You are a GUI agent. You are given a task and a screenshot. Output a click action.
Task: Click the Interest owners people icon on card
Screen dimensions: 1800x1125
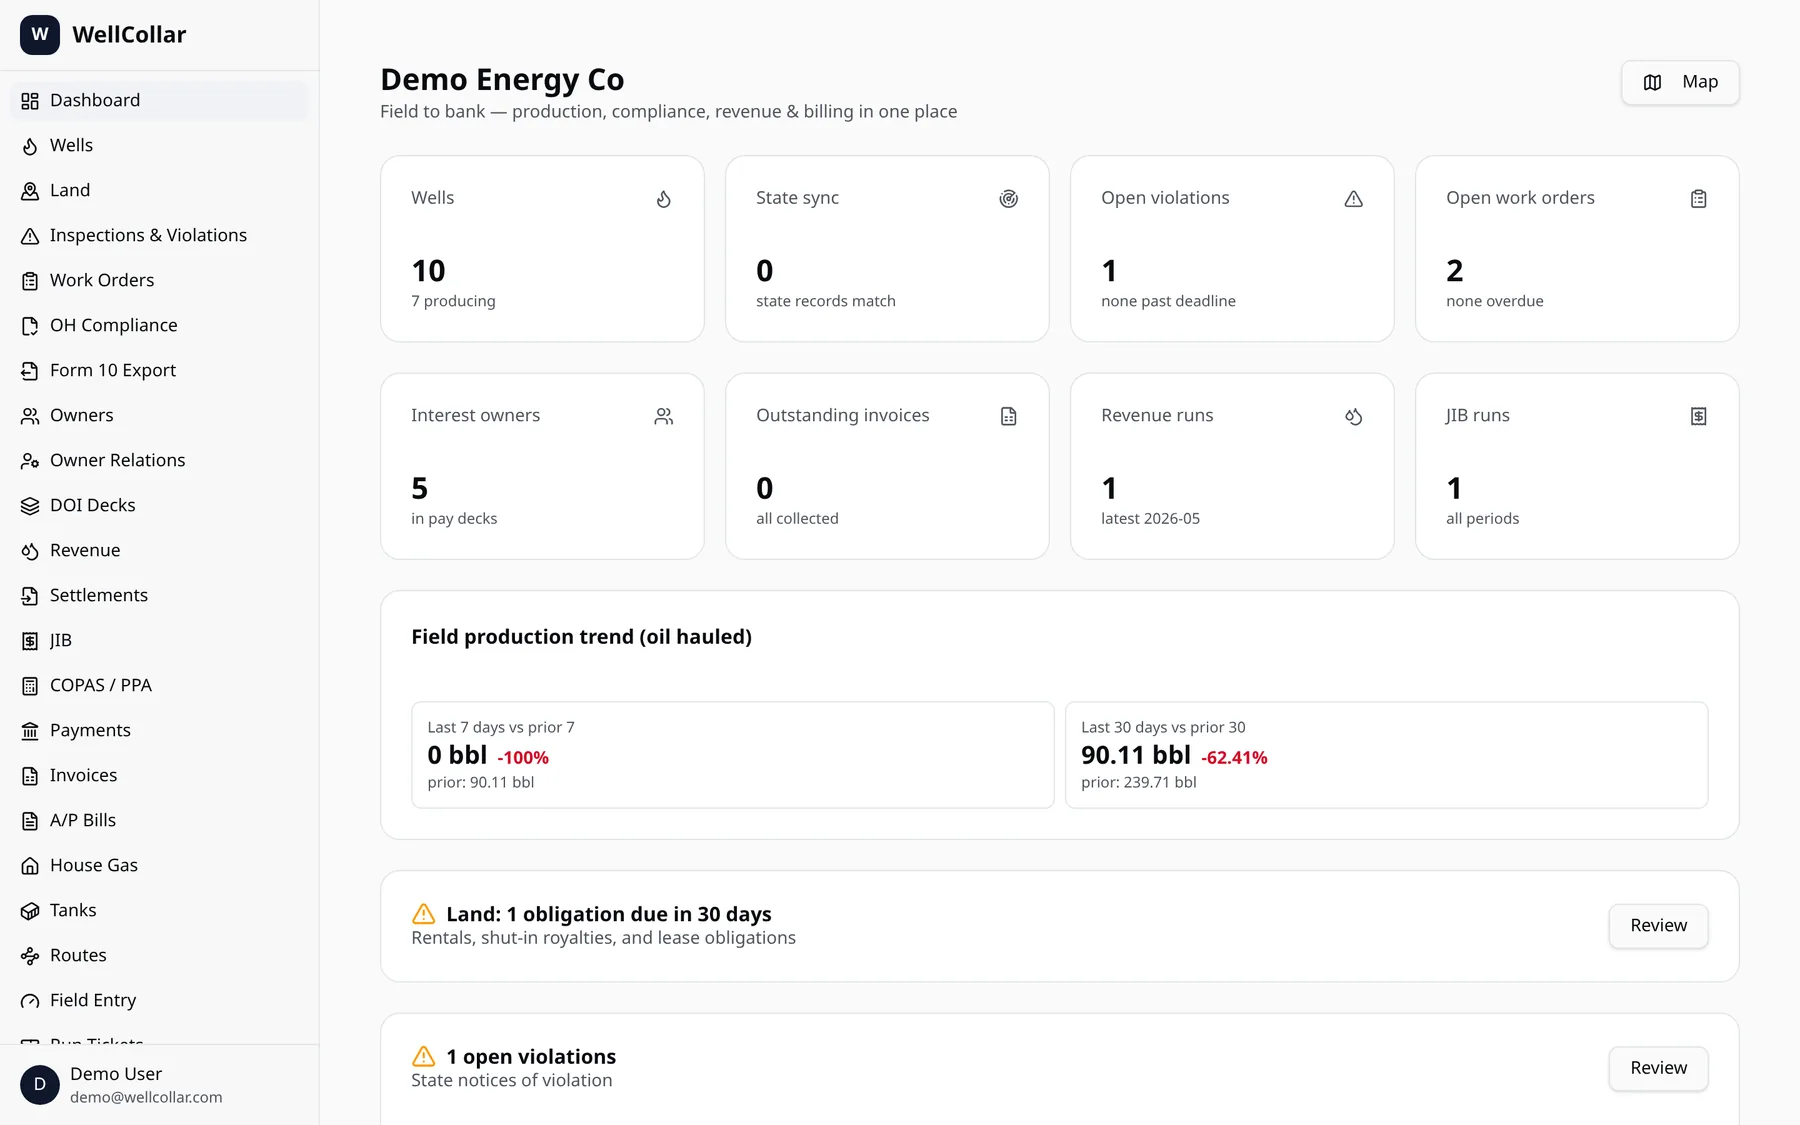664,416
